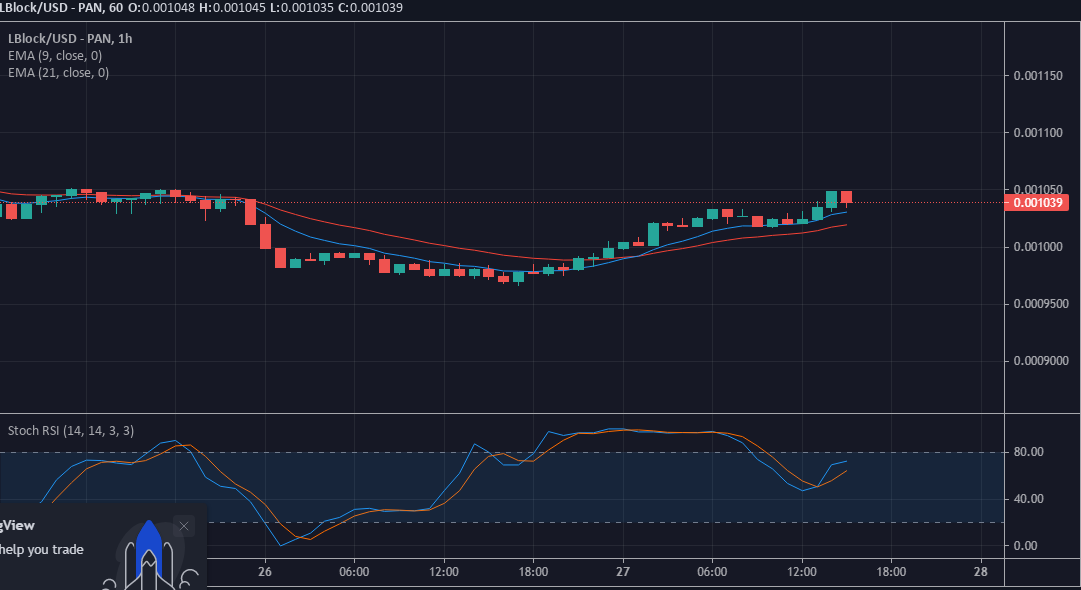The height and width of the screenshot is (590, 1081).
Task: Close the TradingView promo popup
Action: tap(183, 527)
